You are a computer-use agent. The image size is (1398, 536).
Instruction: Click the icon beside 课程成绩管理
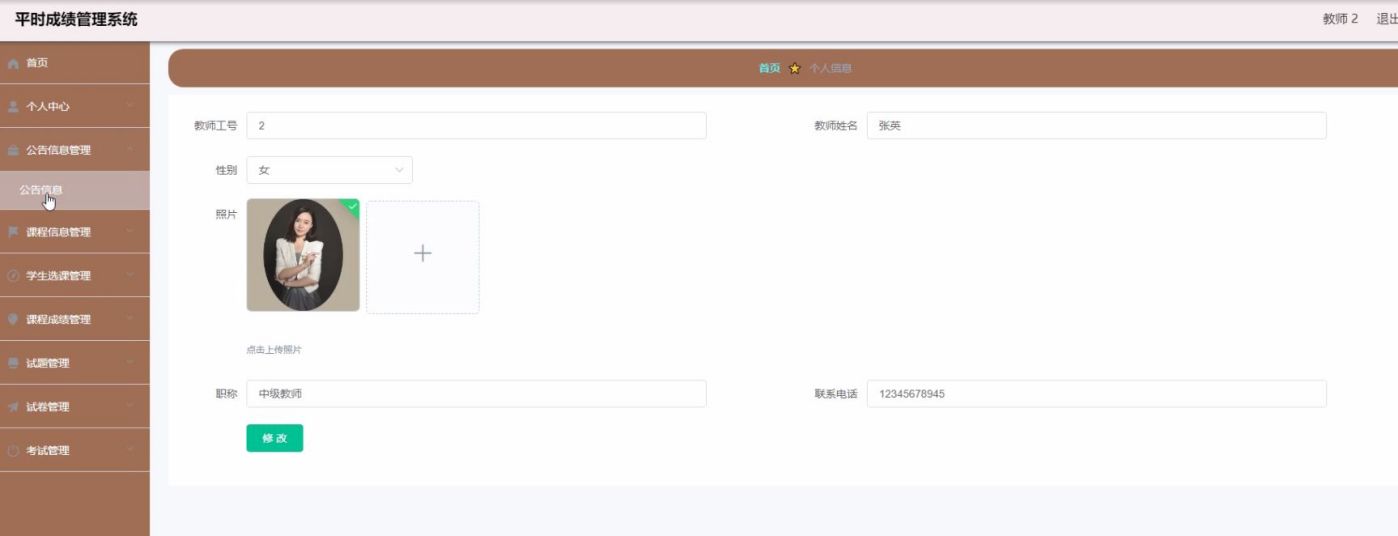click(x=13, y=320)
